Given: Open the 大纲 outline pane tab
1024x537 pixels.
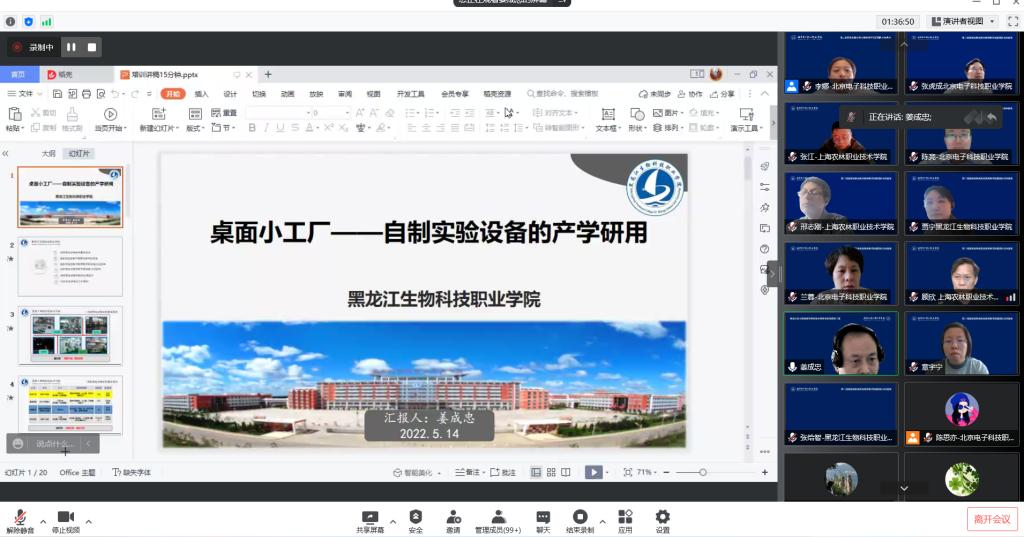Looking at the screenshot, I should pyautogui.click(x=48, y=154).
